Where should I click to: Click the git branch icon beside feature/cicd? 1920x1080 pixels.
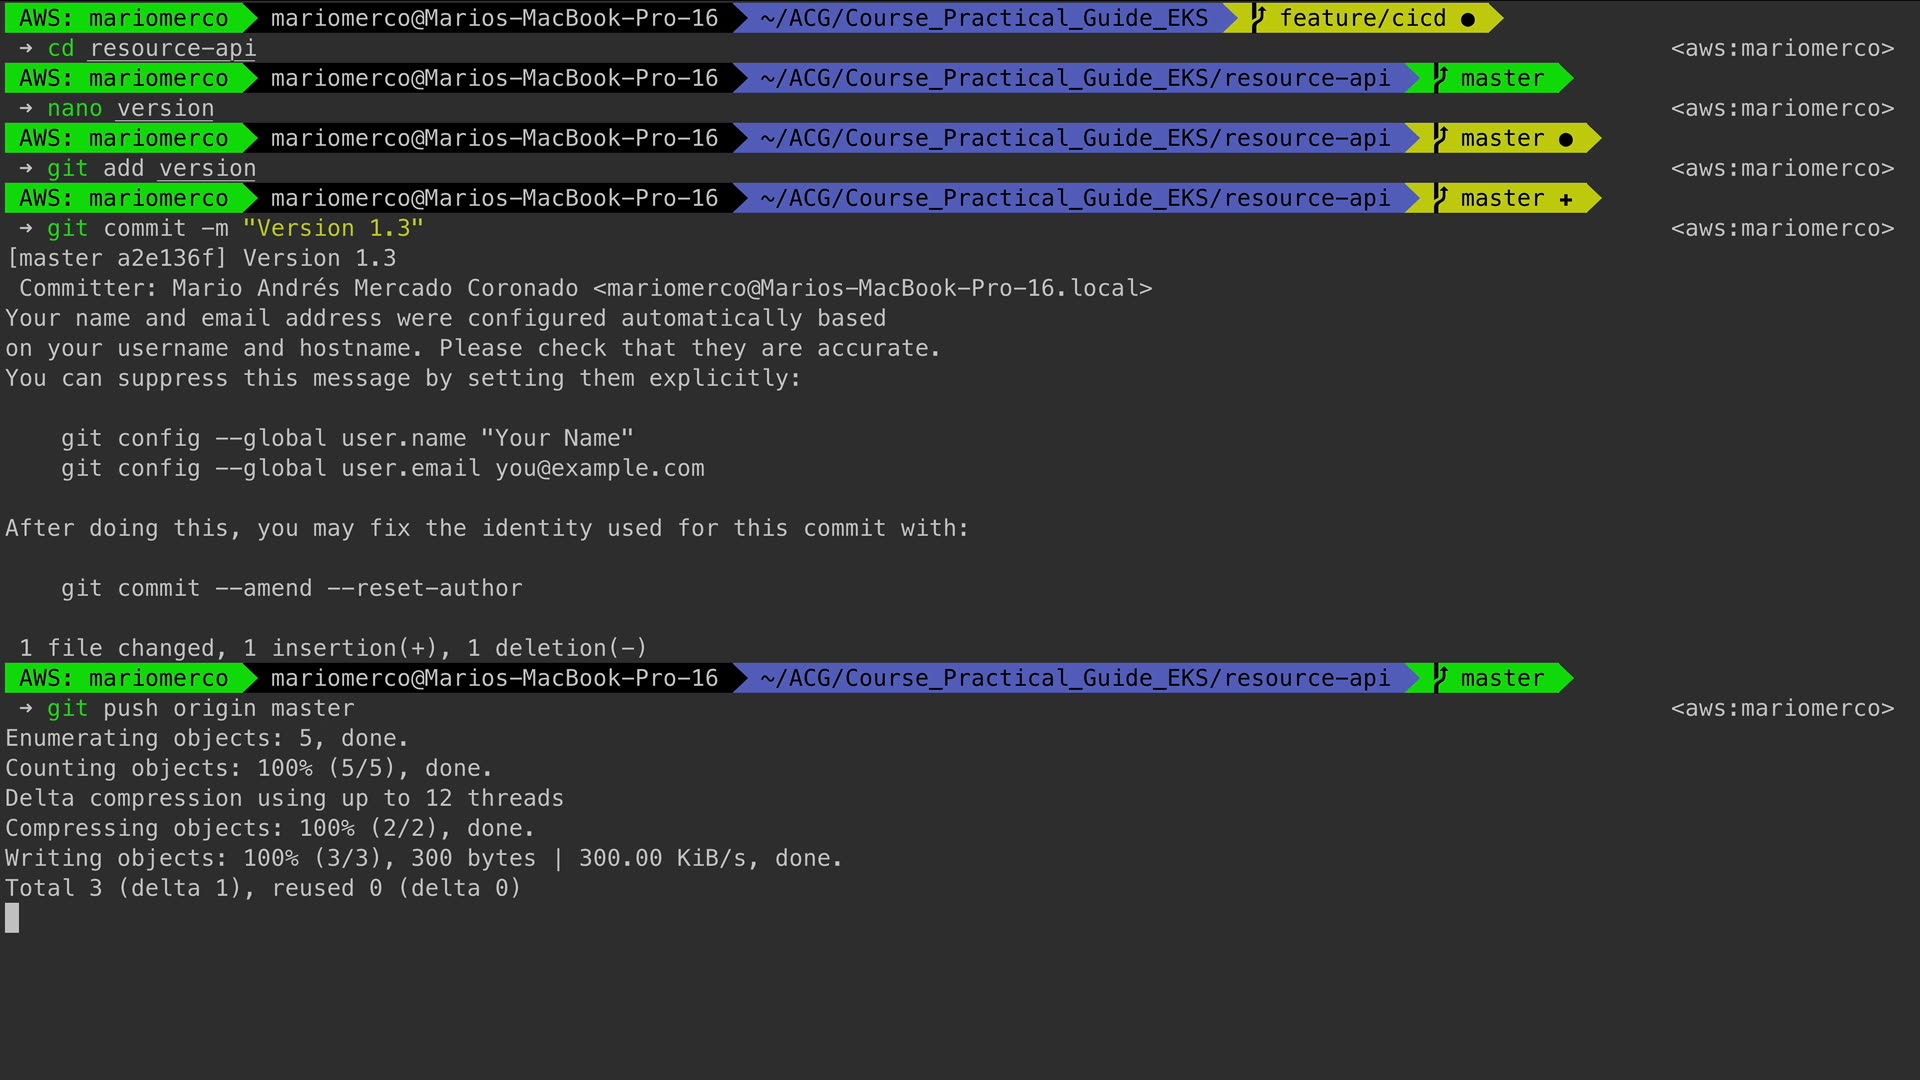[x=1259, y=18]
